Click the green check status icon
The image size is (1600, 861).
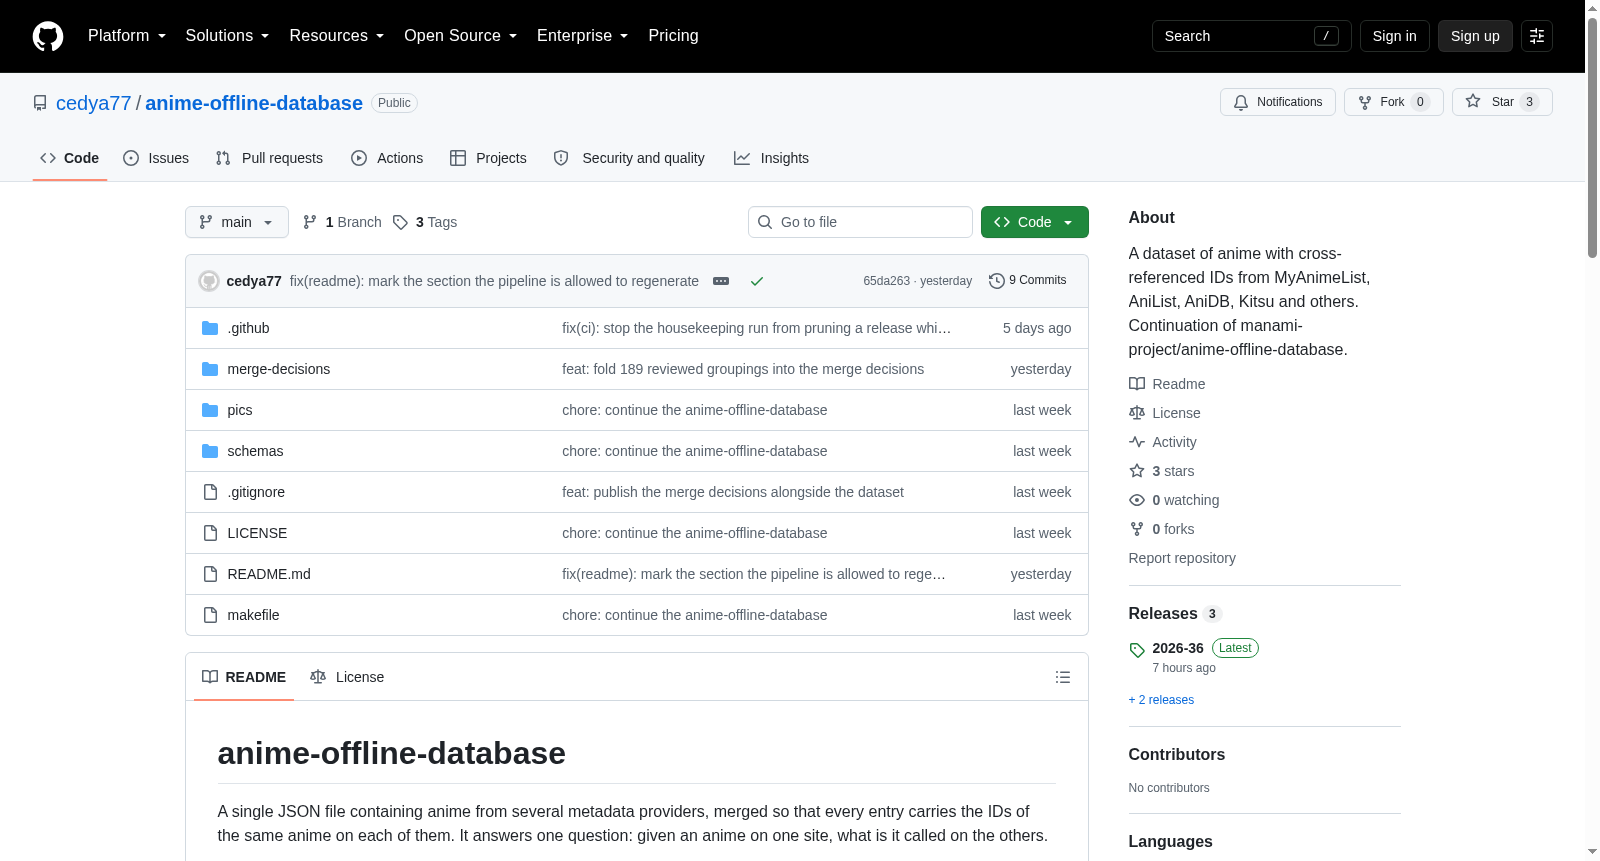click(757, 281)
